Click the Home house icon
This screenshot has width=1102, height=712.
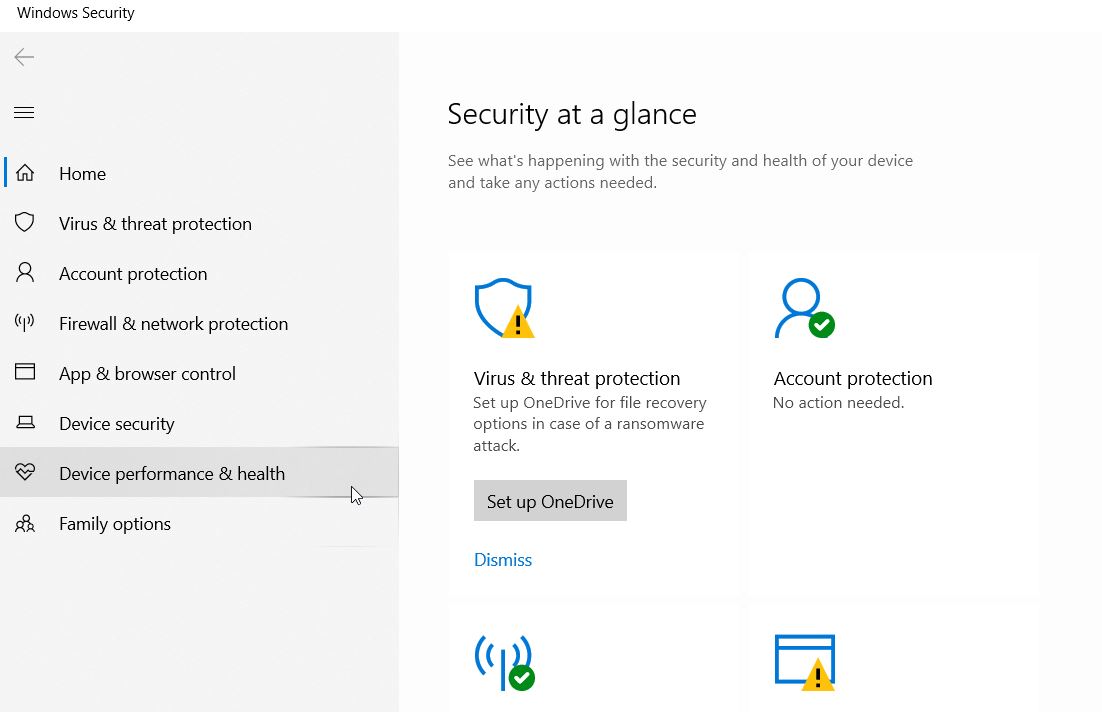point(25,173)
